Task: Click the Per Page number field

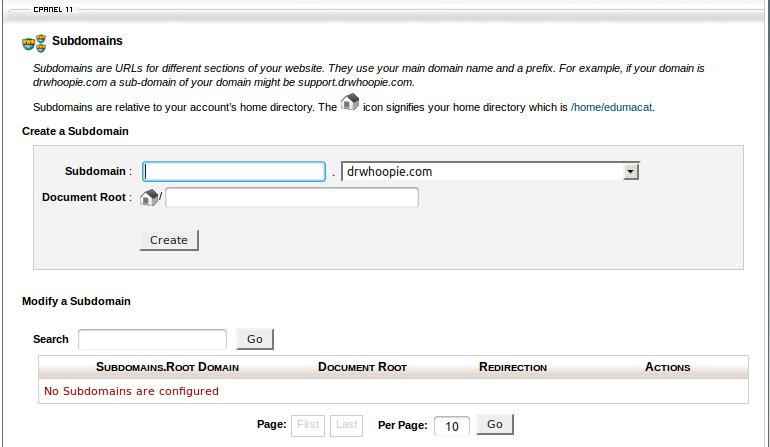Action: click(451, 426)
